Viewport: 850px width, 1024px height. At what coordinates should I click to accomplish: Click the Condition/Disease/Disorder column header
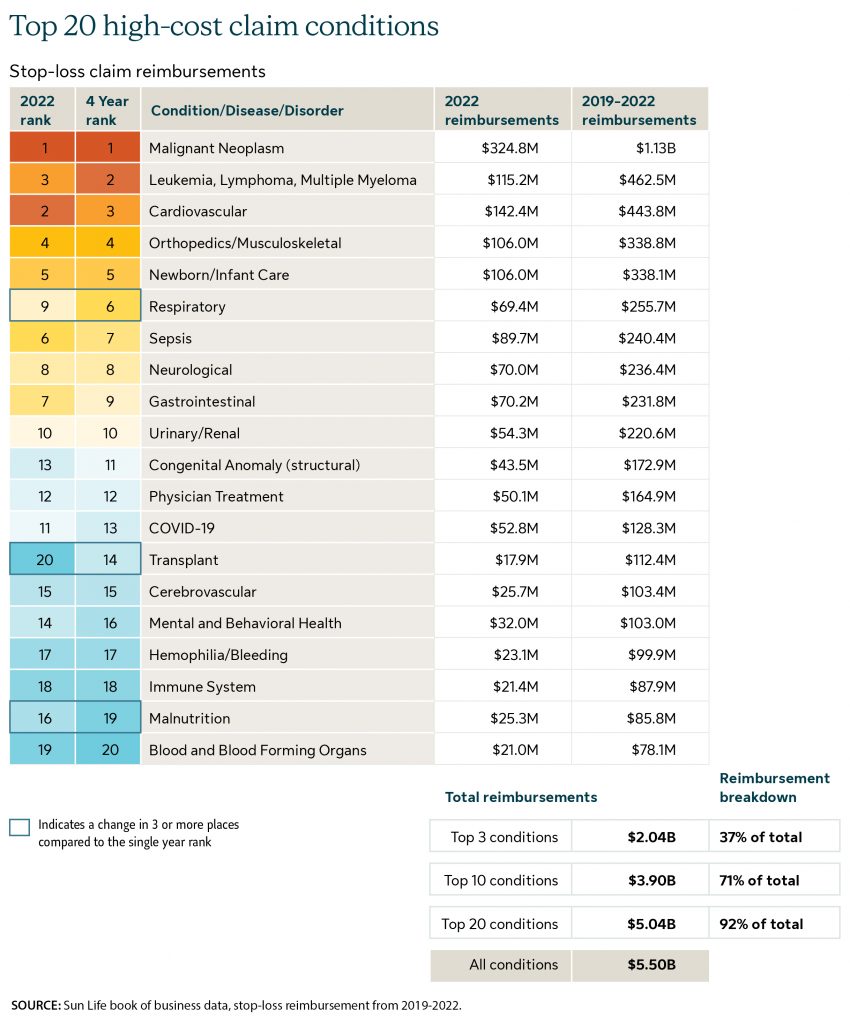[x=246, y=110]
